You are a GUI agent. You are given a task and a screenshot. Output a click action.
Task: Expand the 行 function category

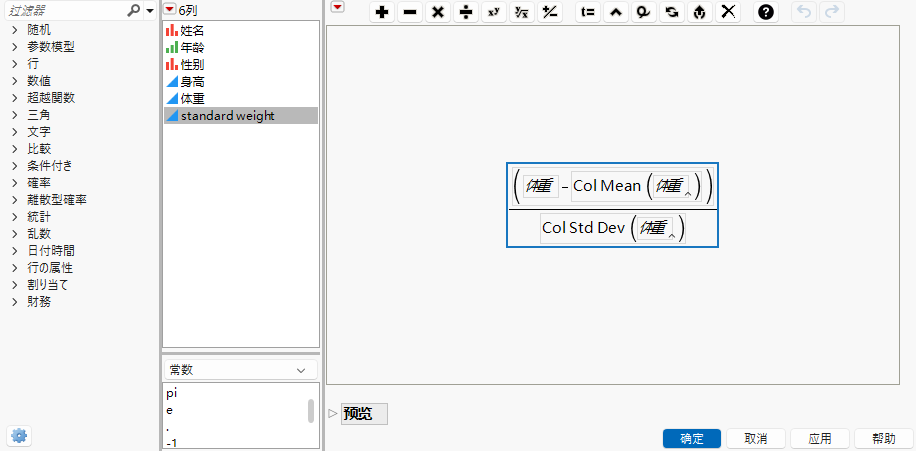[x=15, y=64]
